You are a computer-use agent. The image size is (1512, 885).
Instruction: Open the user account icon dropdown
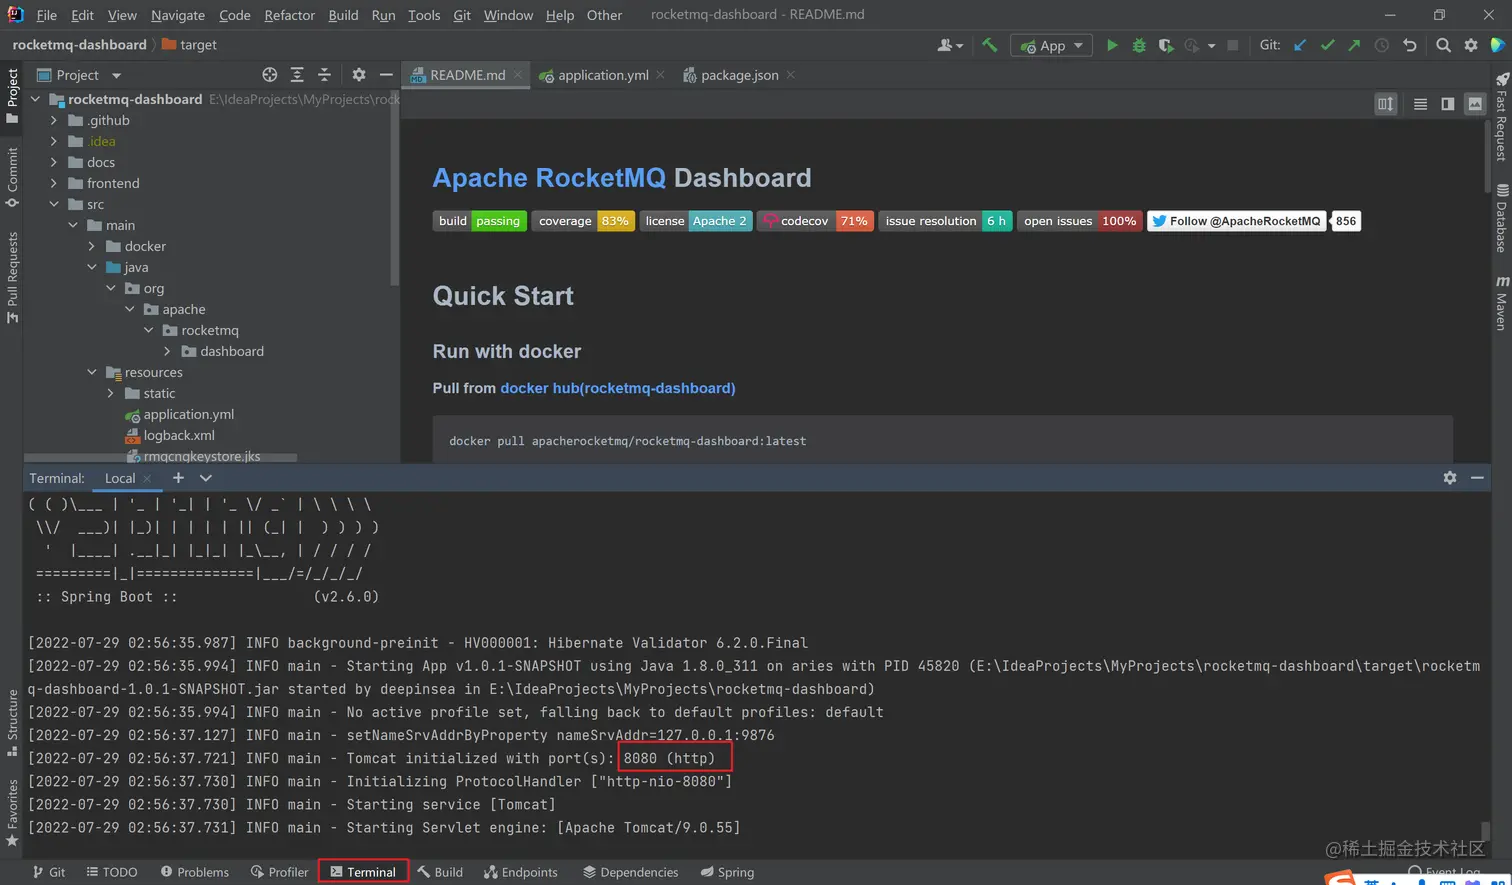click(x=950, y=45)
